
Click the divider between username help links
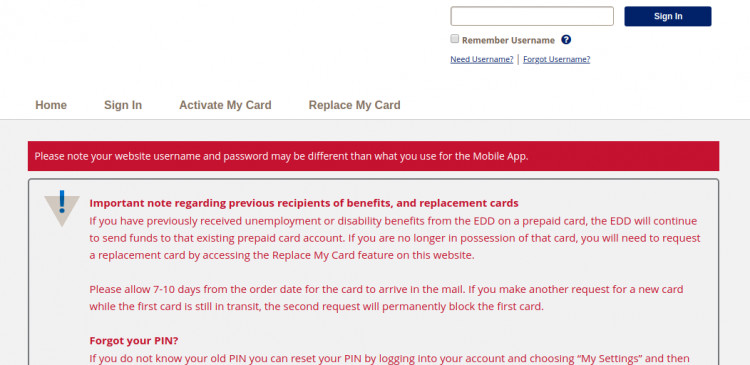(x=518, y=59)
